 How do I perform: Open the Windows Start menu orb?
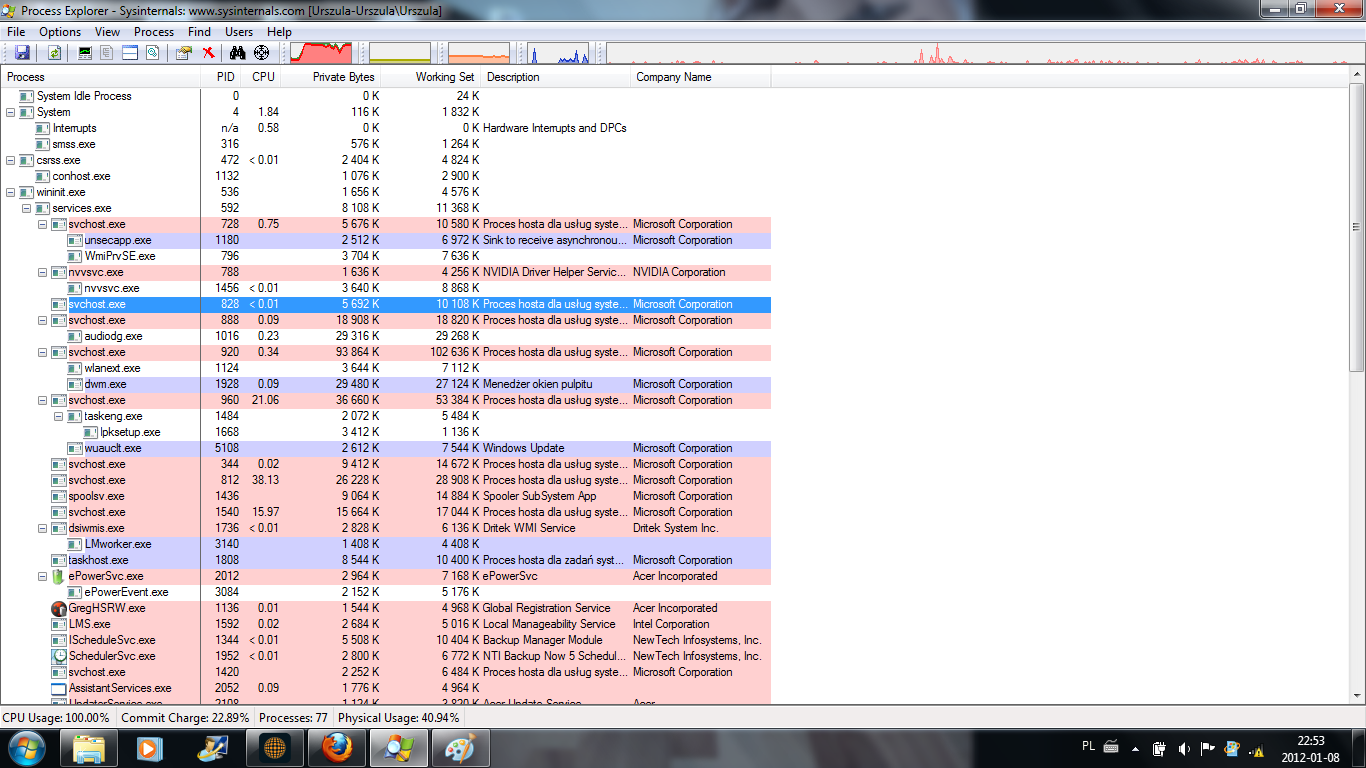tap(26, 747)
